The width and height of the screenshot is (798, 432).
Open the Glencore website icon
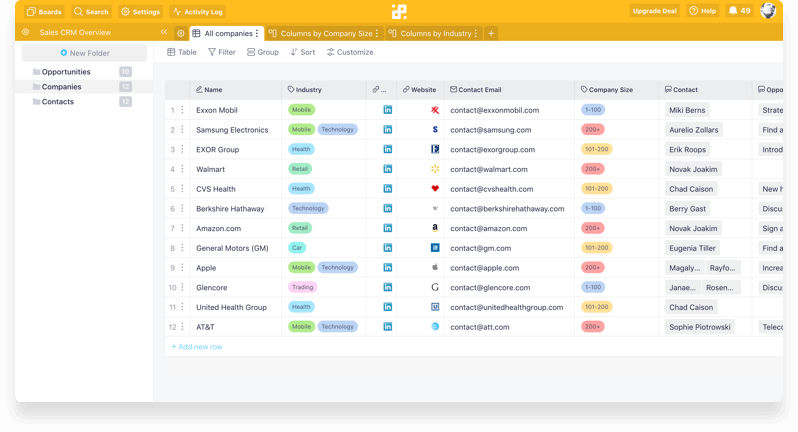[x=435, y=287]
